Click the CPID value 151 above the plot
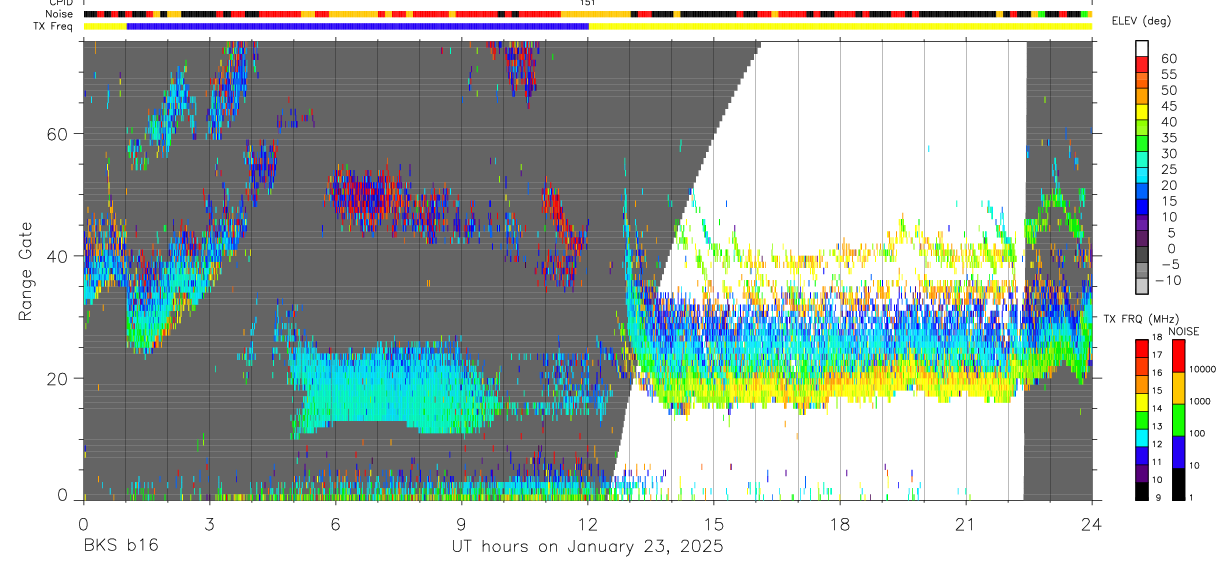This screenshot has height=567, width=1228. 588,3
